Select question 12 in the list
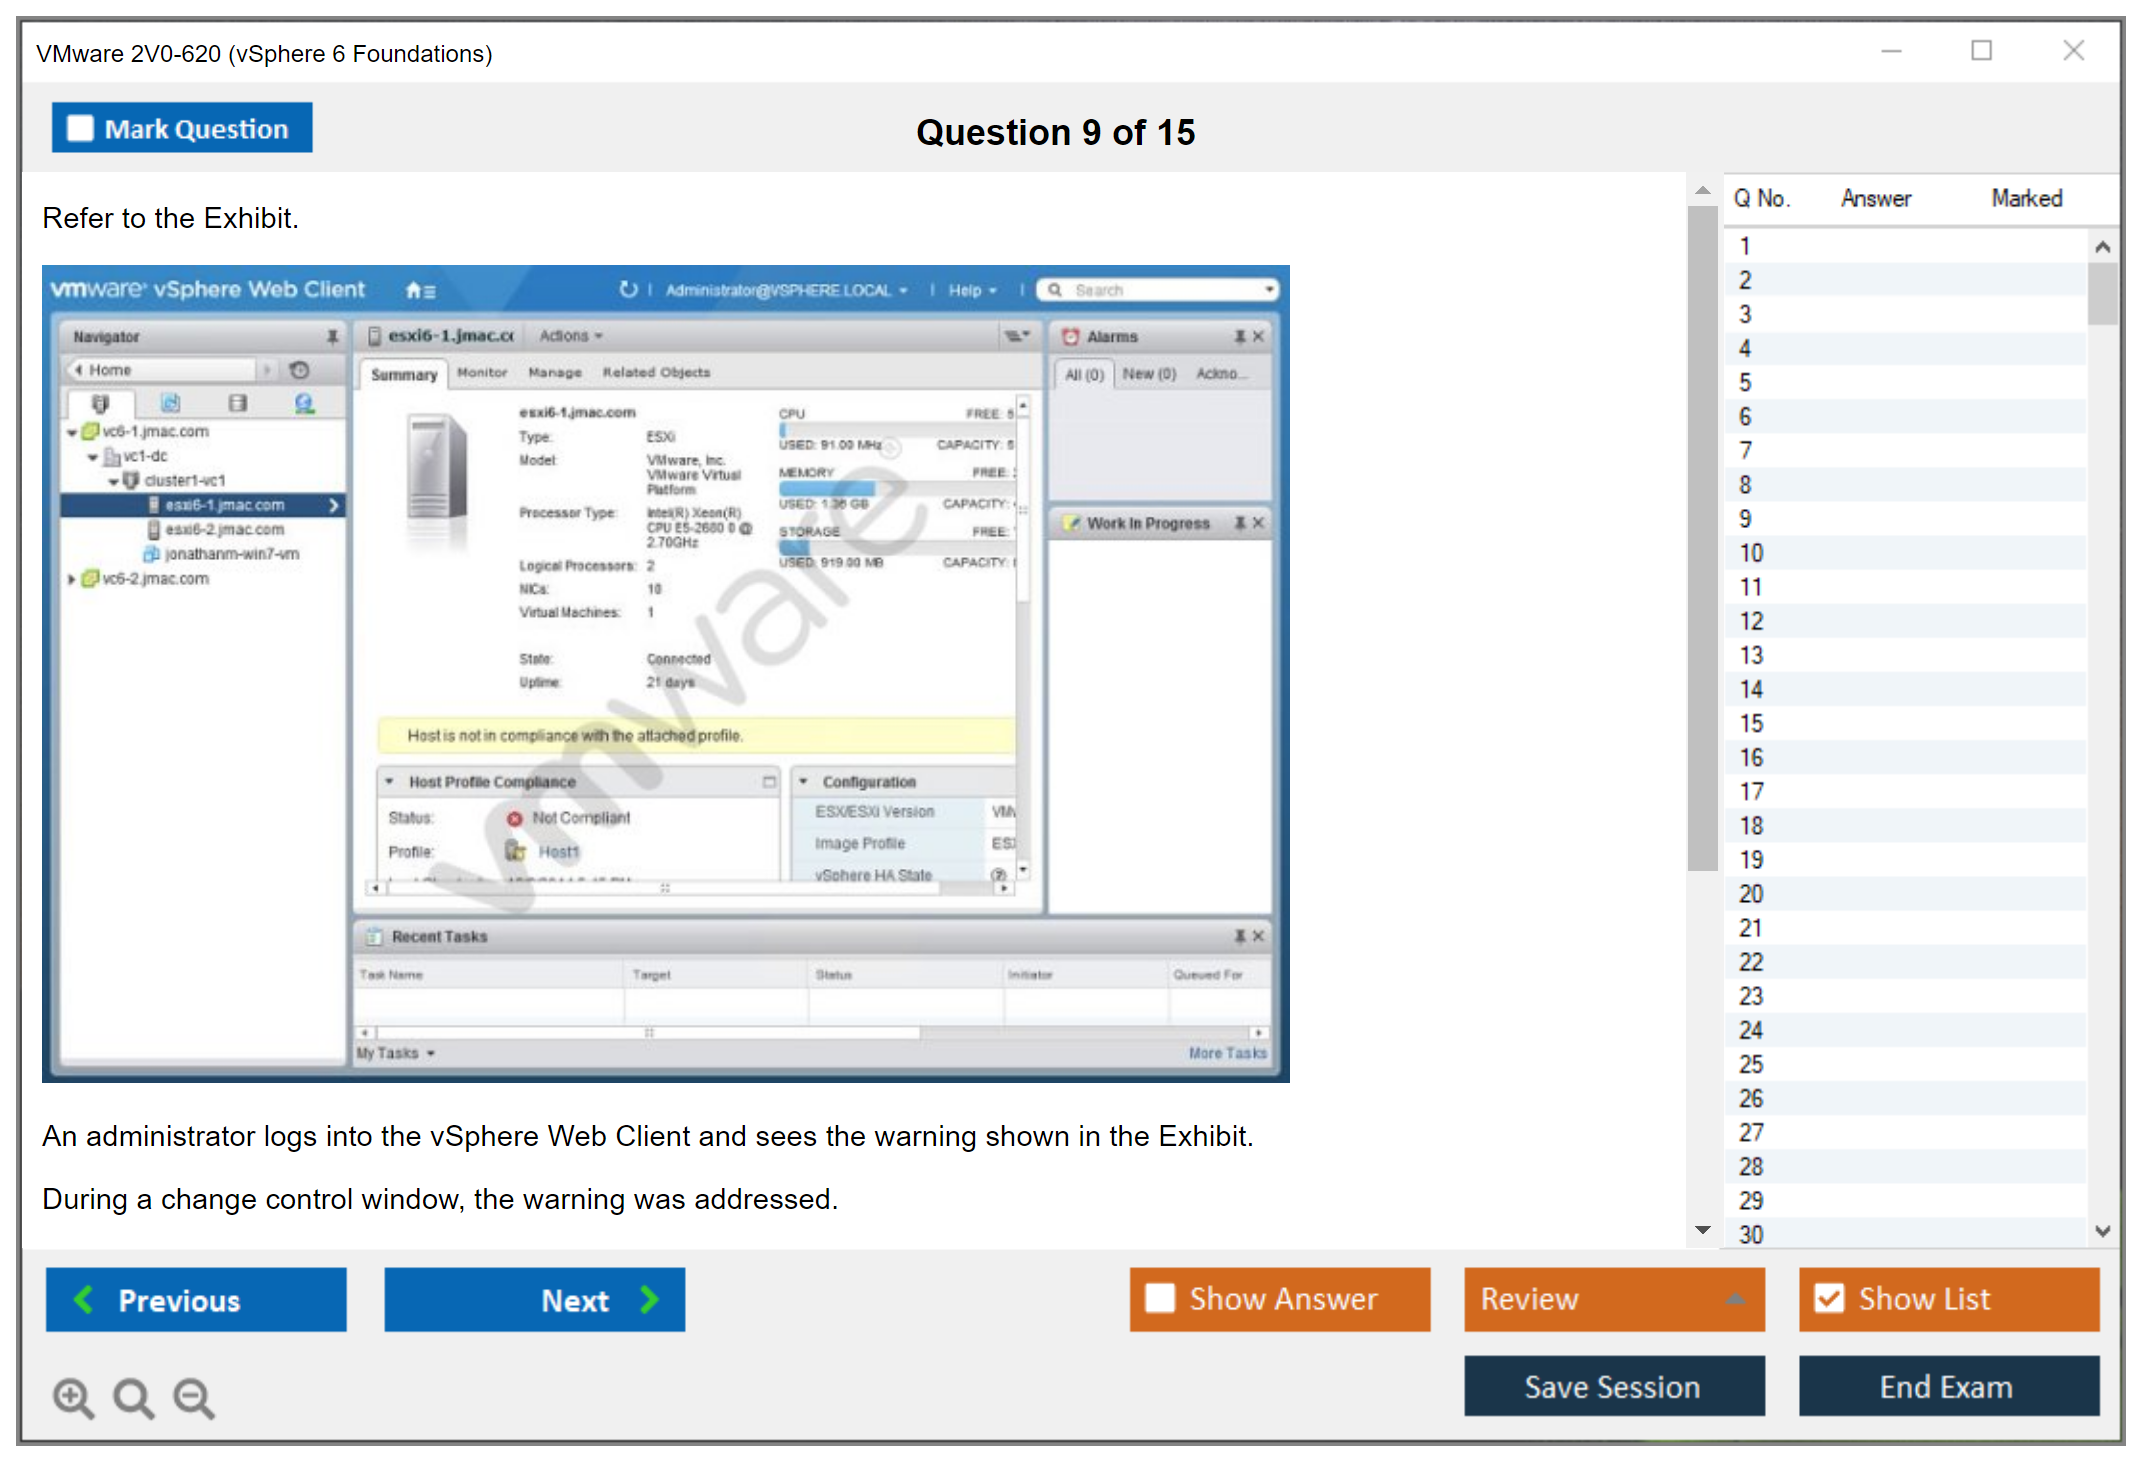This screenshot has width=2150, height=1470. (x=1751, y=621)
